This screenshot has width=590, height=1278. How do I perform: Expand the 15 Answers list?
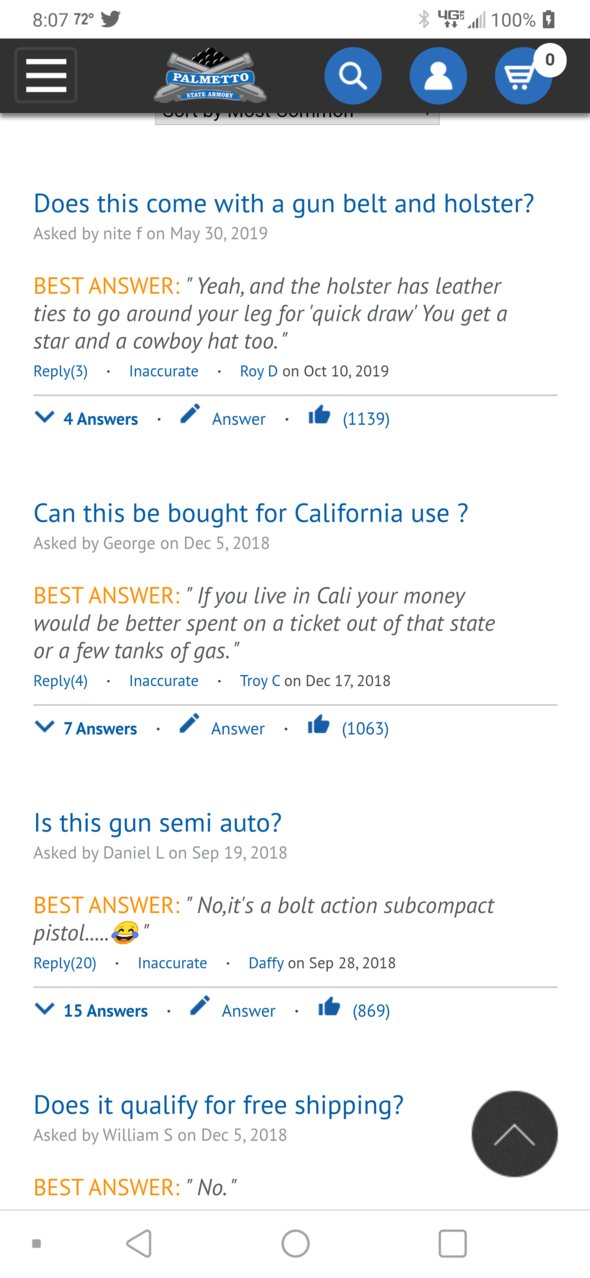(x=91, y=1010)
